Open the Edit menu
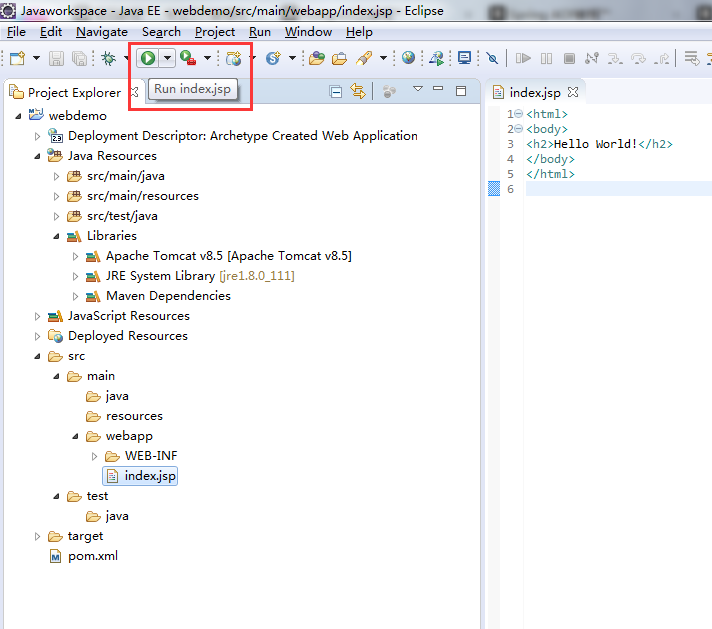This screenshot has width=712, height=629. tap(51, 32)
